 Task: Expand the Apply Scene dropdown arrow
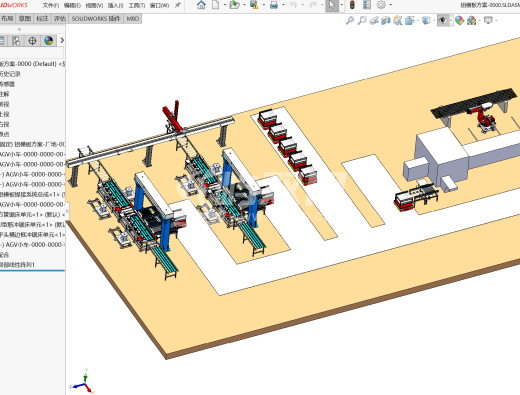point(480,21)
